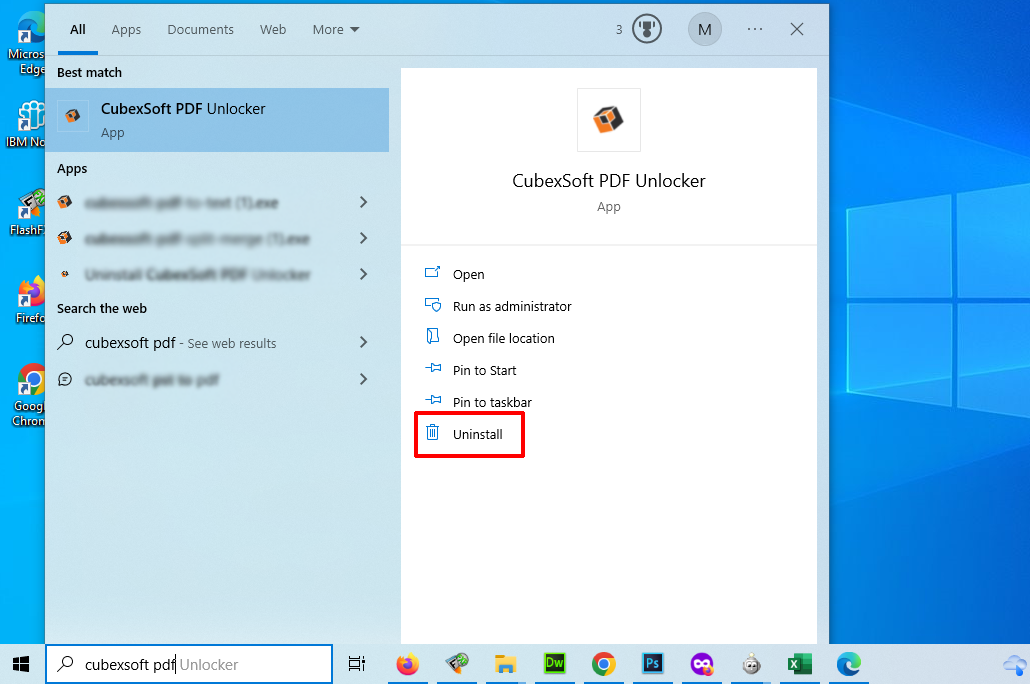Open Photoshop from the taskbar
Viewport: 1030px width, 684px height.
tap(653, 664)
